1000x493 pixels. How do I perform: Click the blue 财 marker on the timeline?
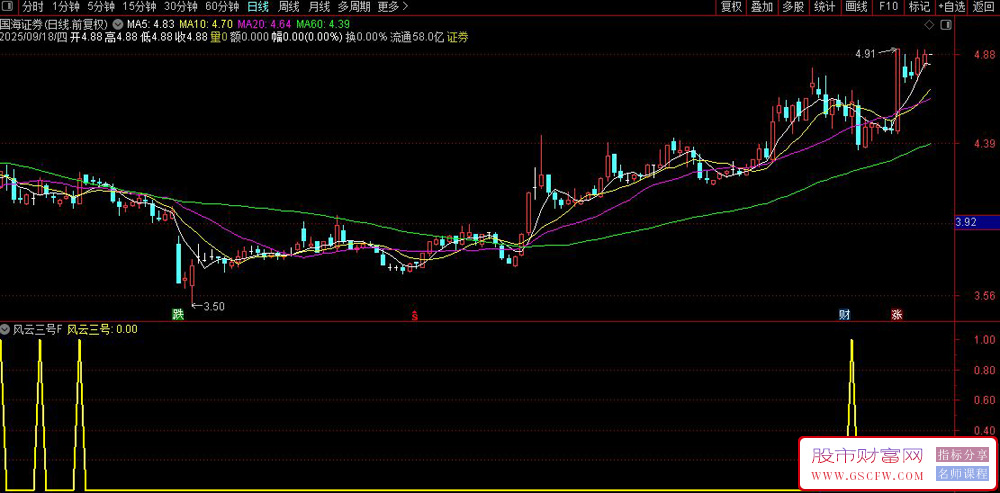pos(844,314)
